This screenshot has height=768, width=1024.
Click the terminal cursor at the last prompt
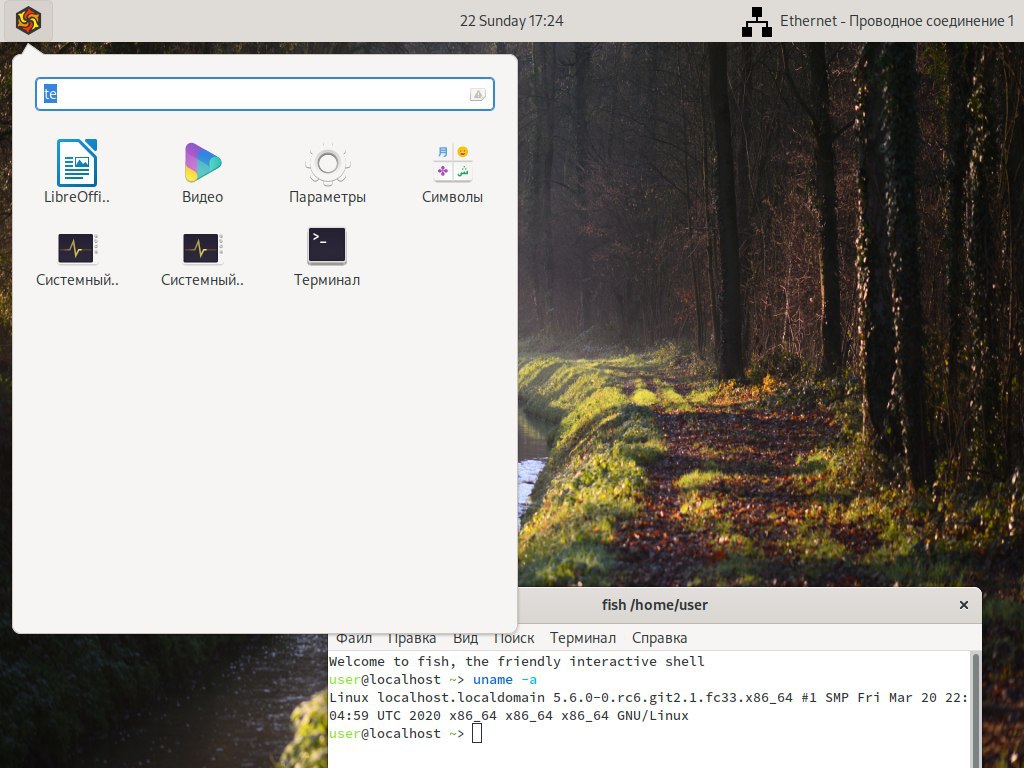[x=477, y=733]
